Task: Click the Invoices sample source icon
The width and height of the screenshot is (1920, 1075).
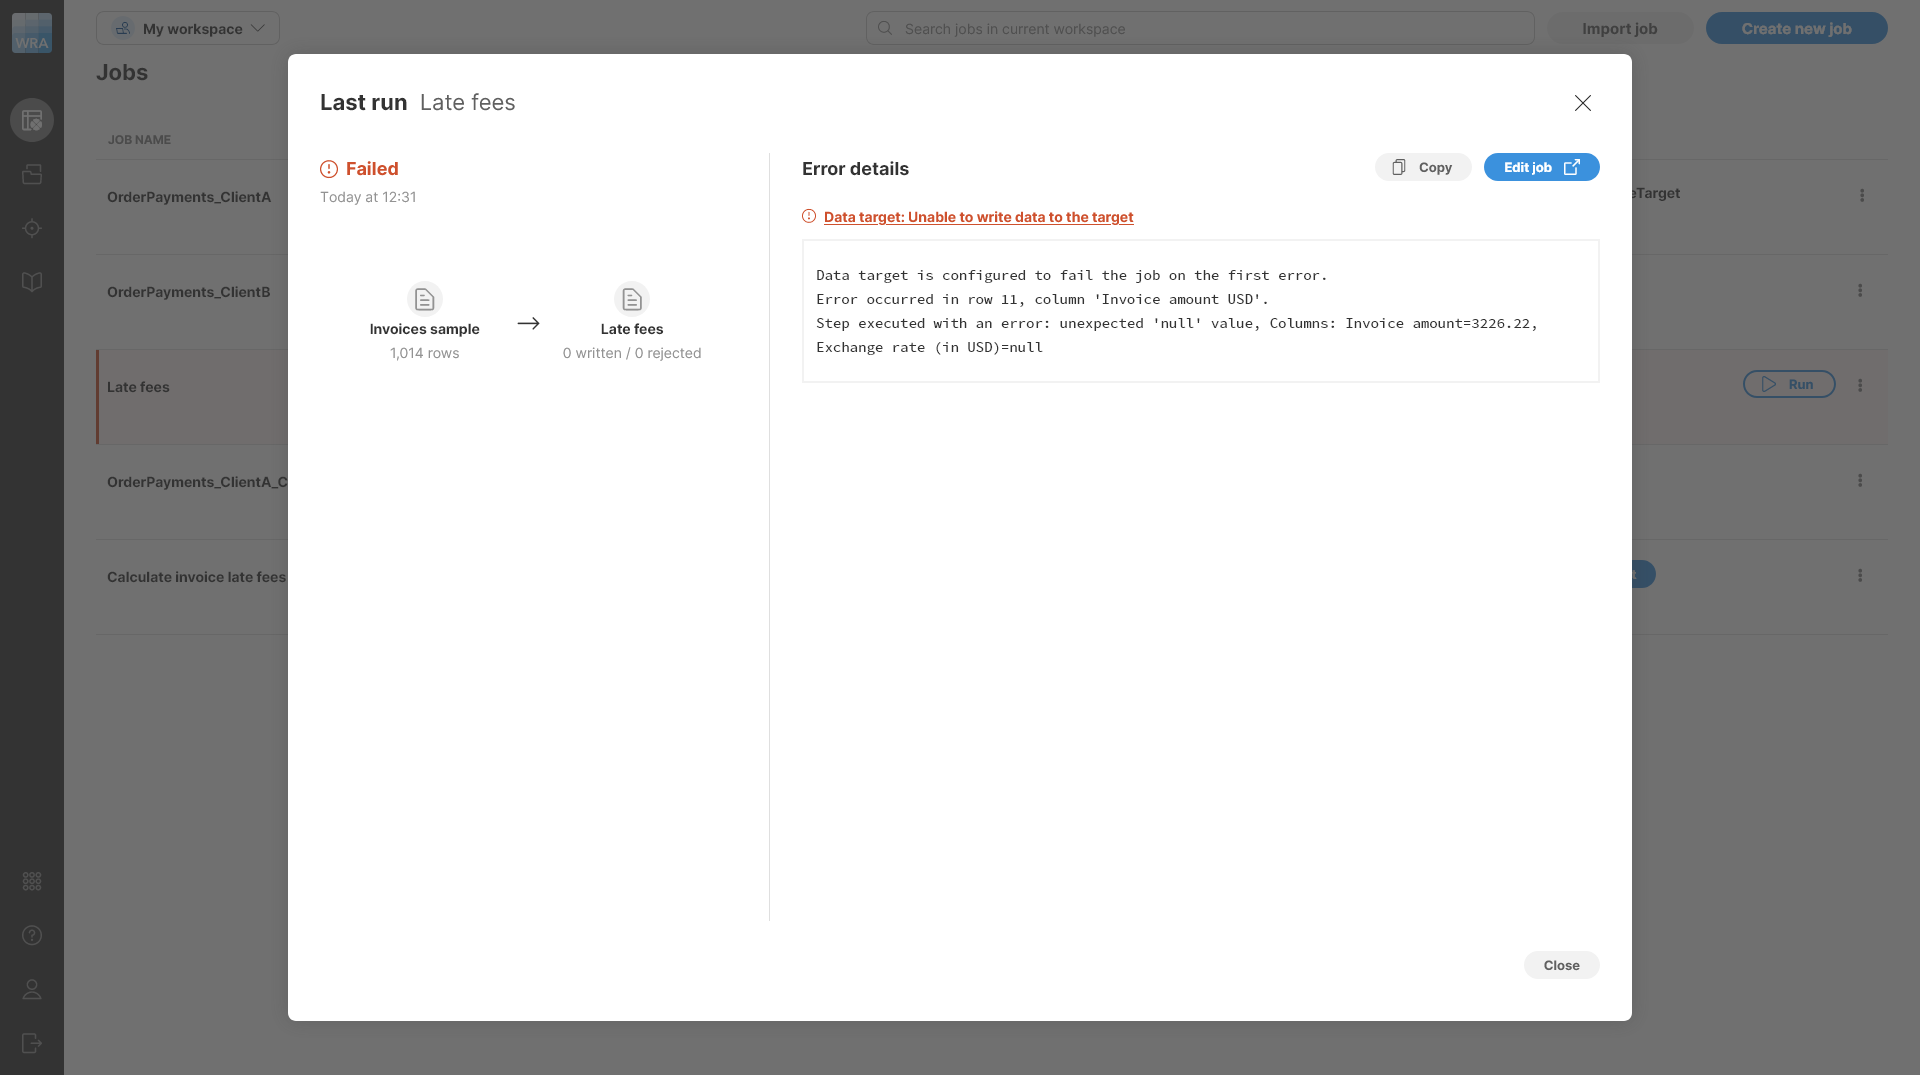Action: [x=424, y=299]
